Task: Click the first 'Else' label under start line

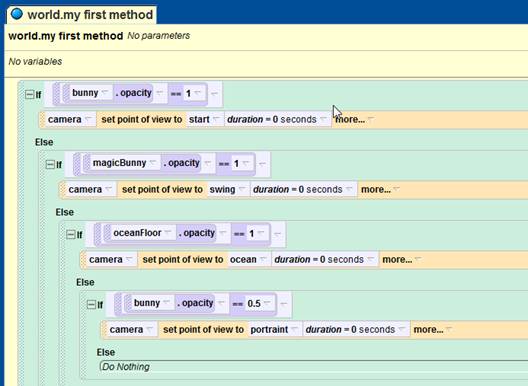Action: [44, 142]
